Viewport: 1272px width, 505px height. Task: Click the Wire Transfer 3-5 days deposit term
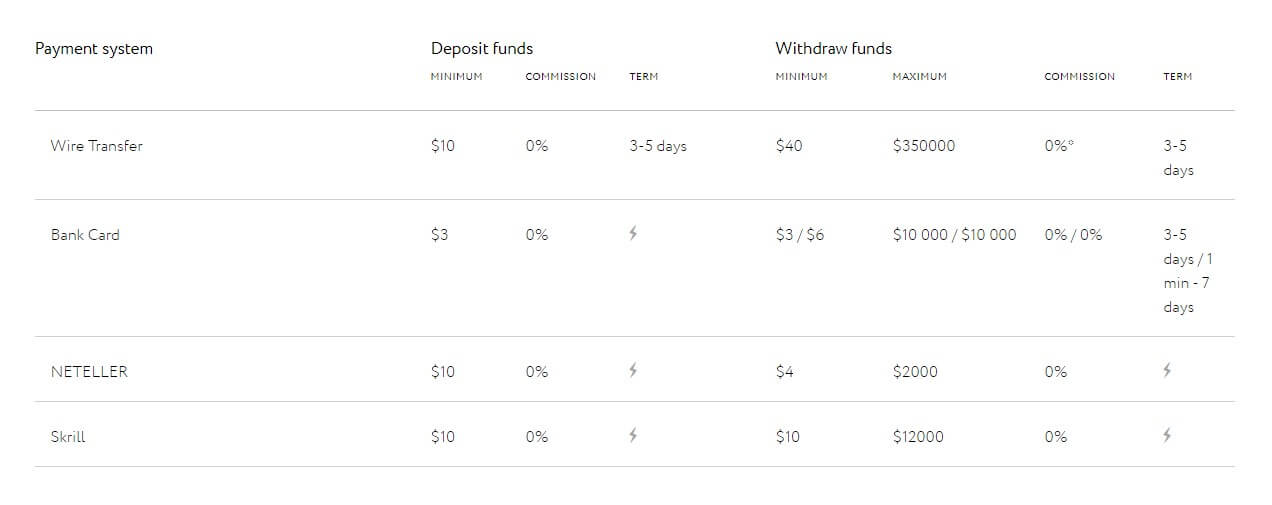[658, 146]
